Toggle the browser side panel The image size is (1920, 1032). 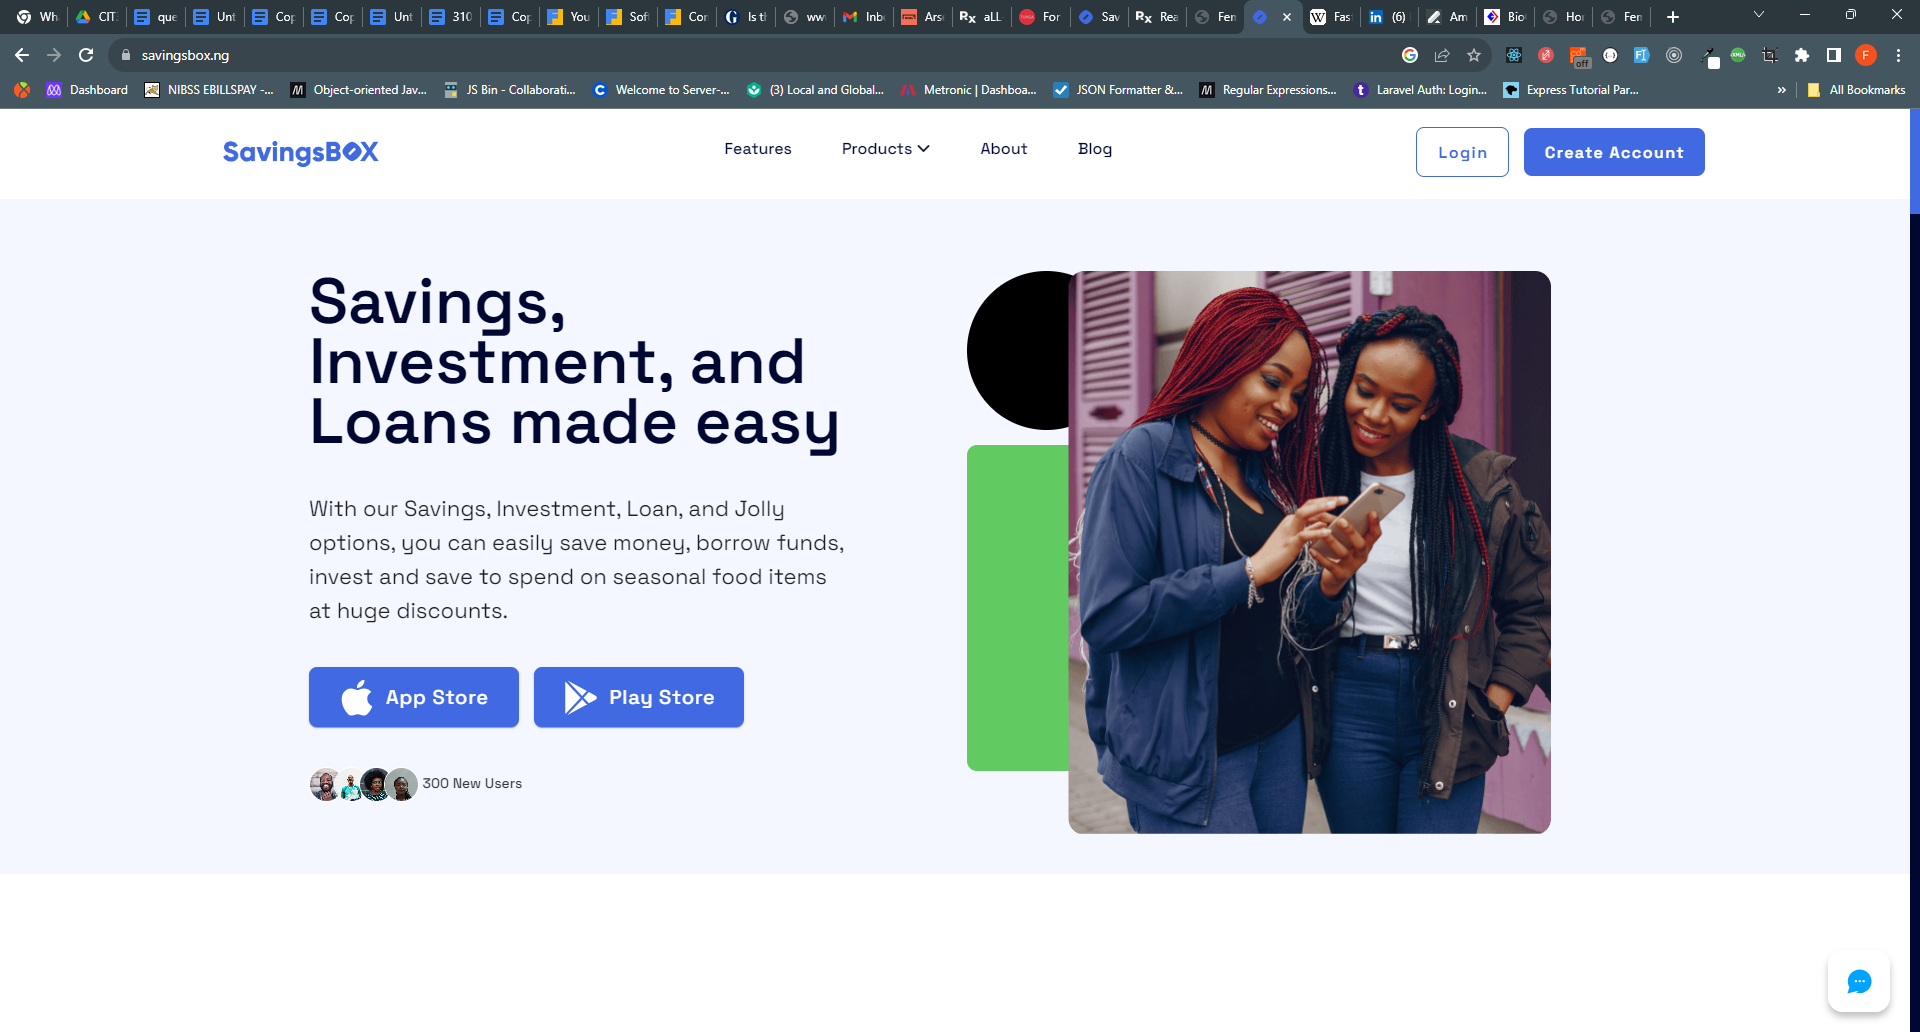point(1834,55)
